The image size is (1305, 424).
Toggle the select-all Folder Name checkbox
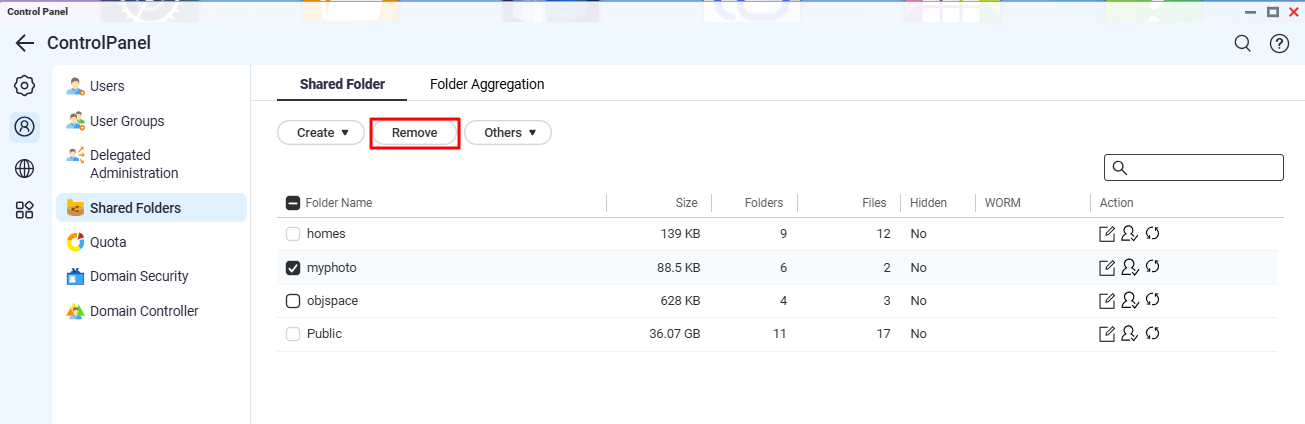click(293, 203)
